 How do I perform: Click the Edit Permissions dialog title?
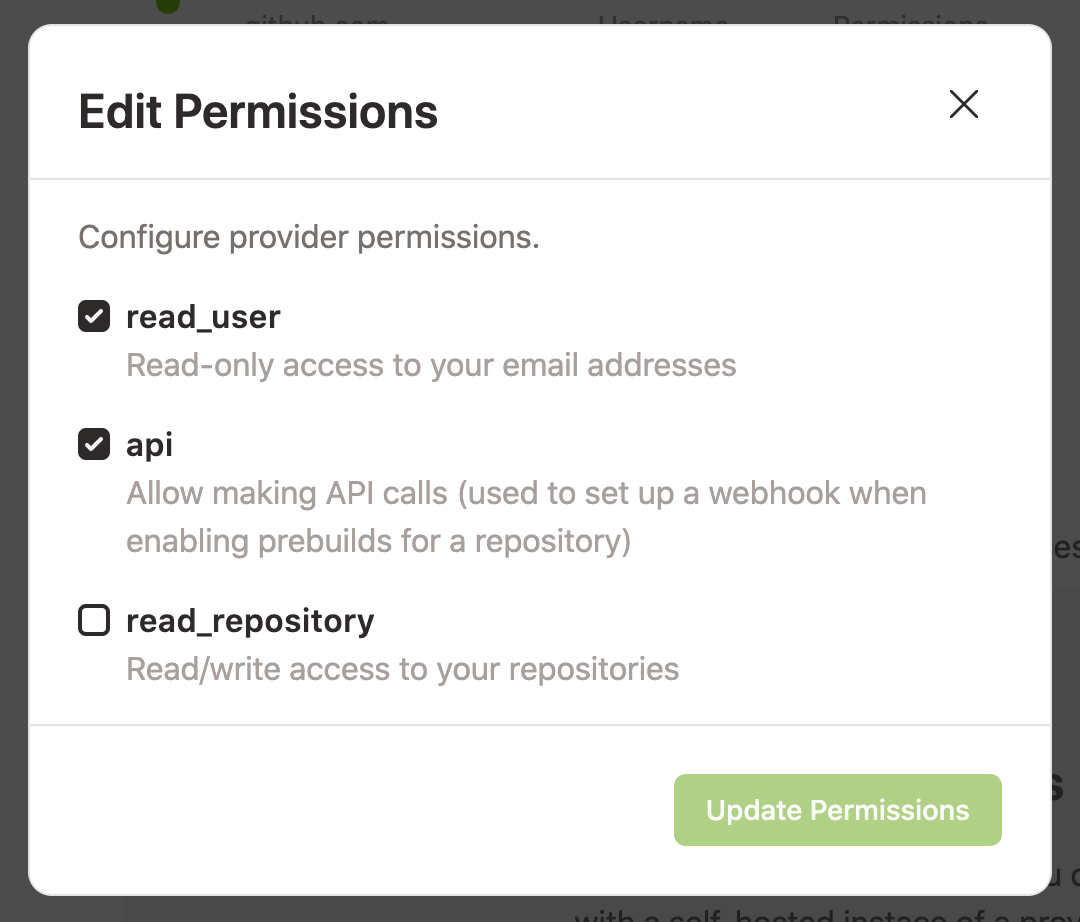point(257,111)
